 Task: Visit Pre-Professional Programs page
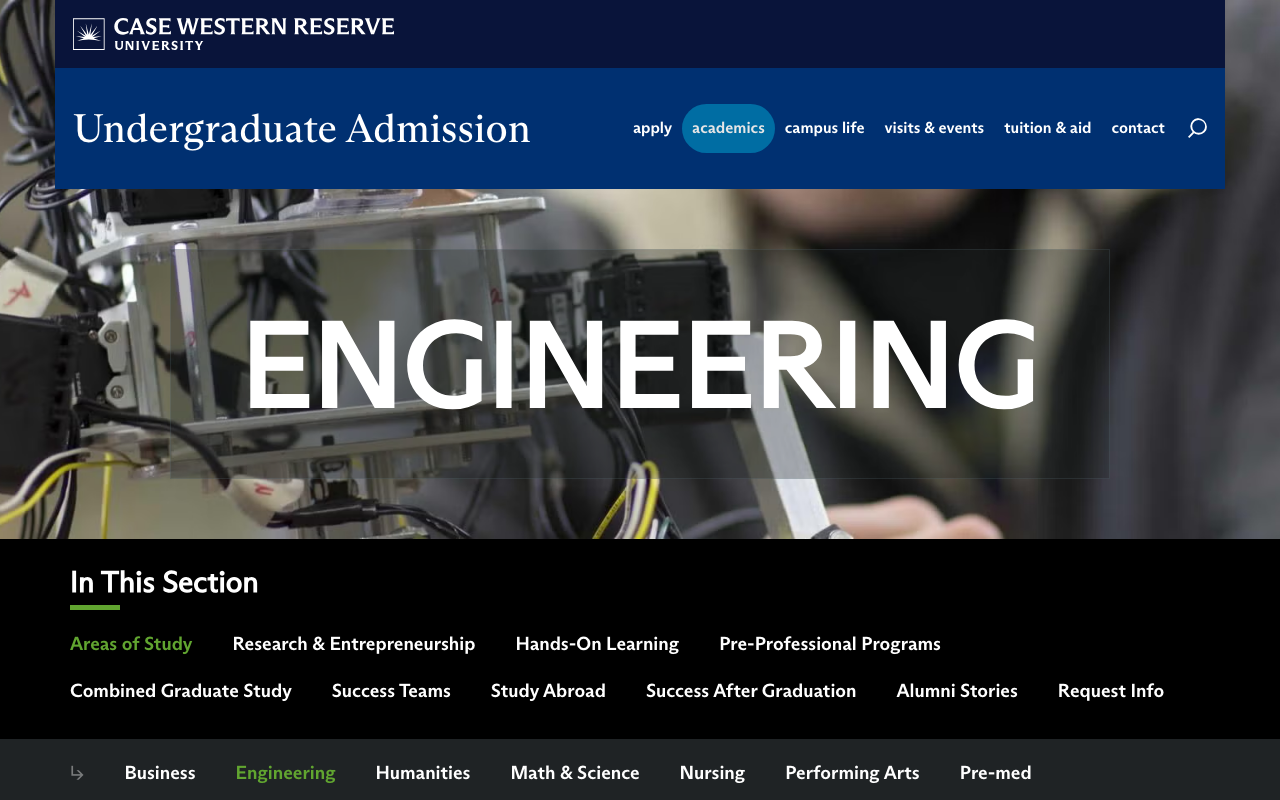[830, 644]
